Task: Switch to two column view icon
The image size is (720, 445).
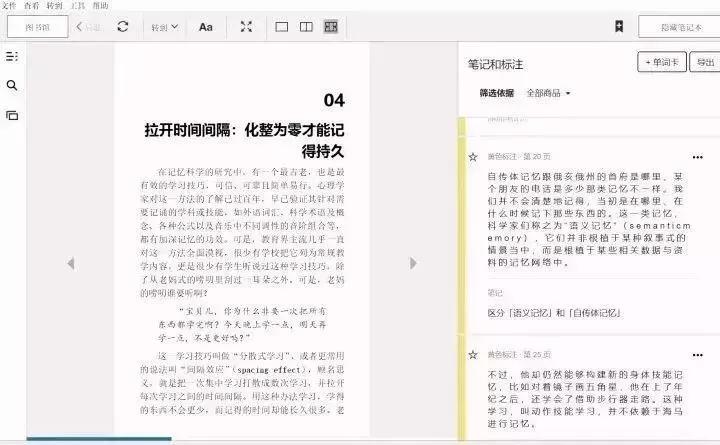Action: tap(306, 27)
